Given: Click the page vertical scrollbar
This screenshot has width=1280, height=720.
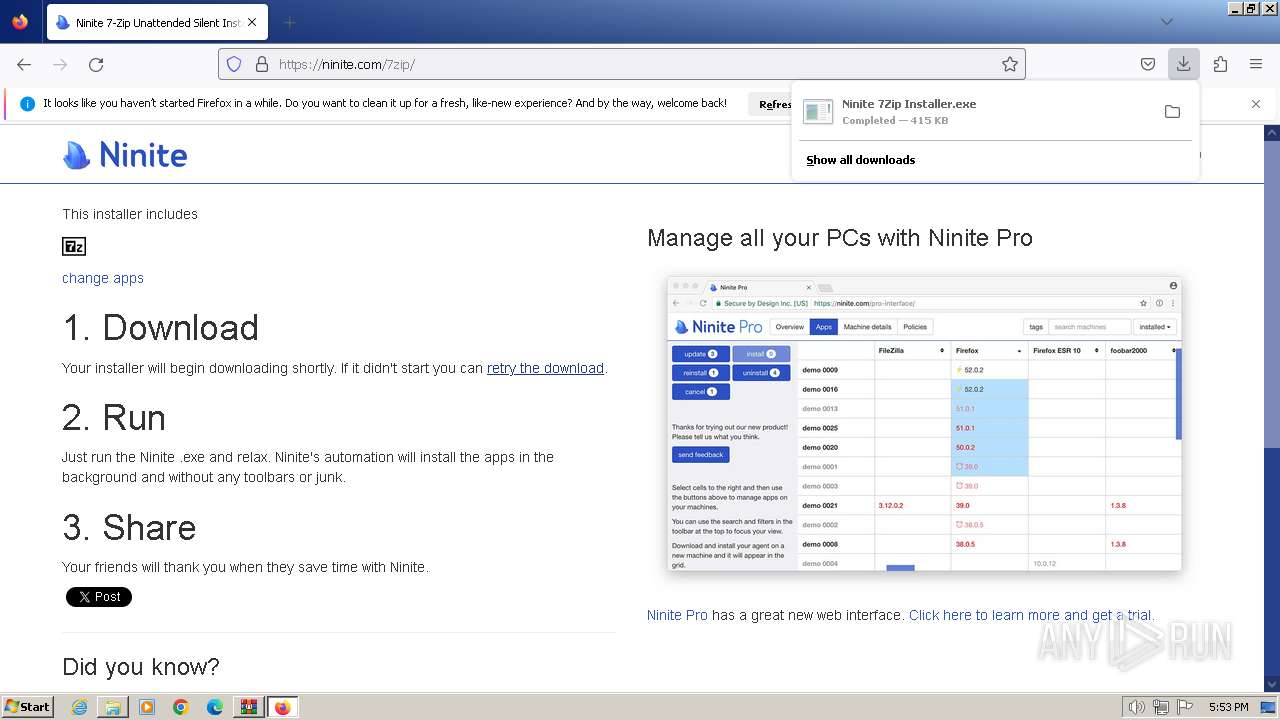Looking at the screenshot, I should [1272, 407].
